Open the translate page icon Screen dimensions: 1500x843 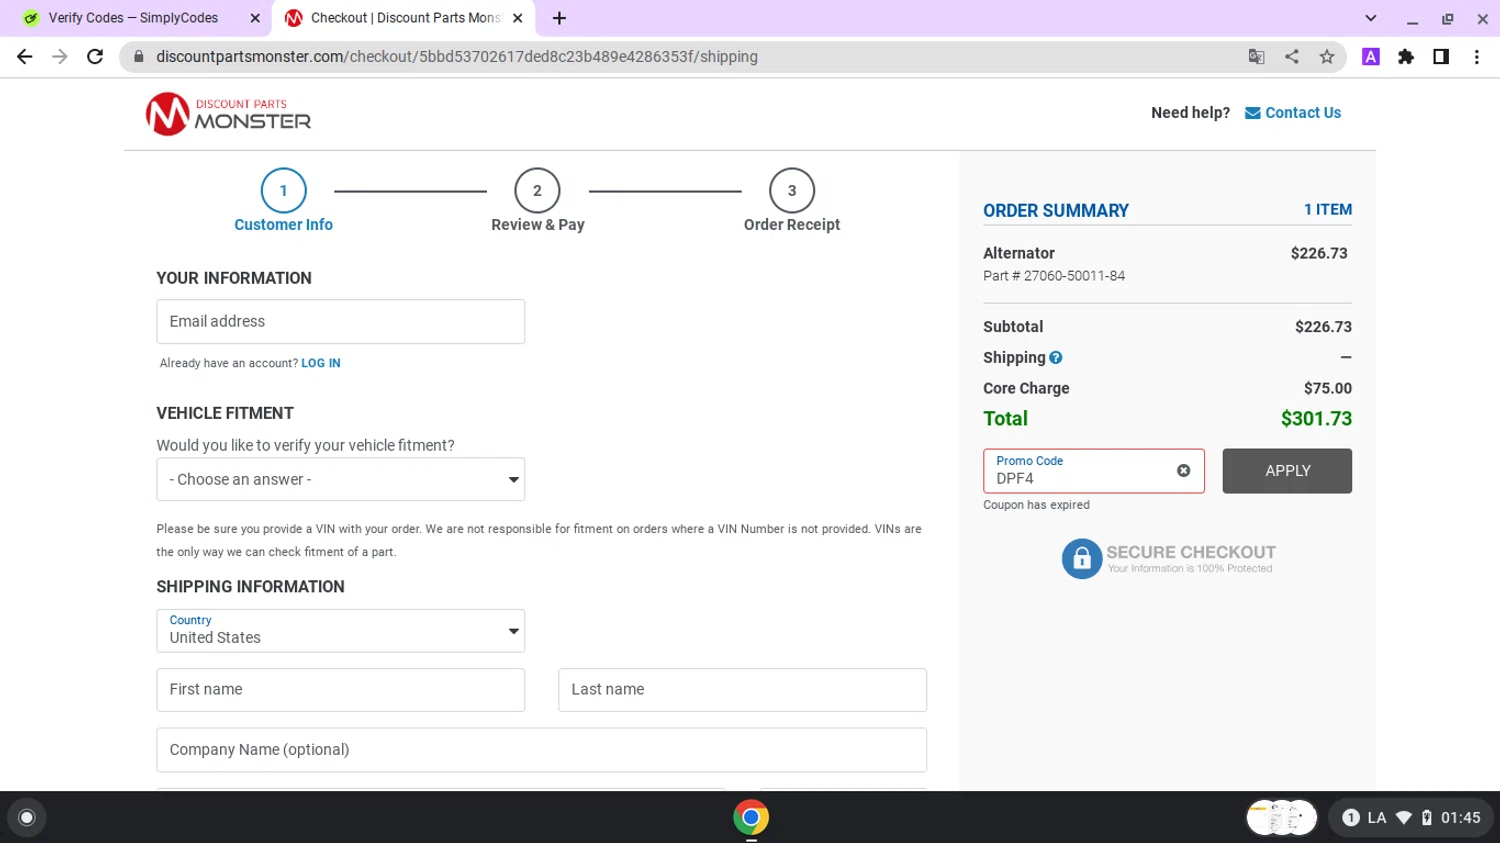coord(1257,57)
